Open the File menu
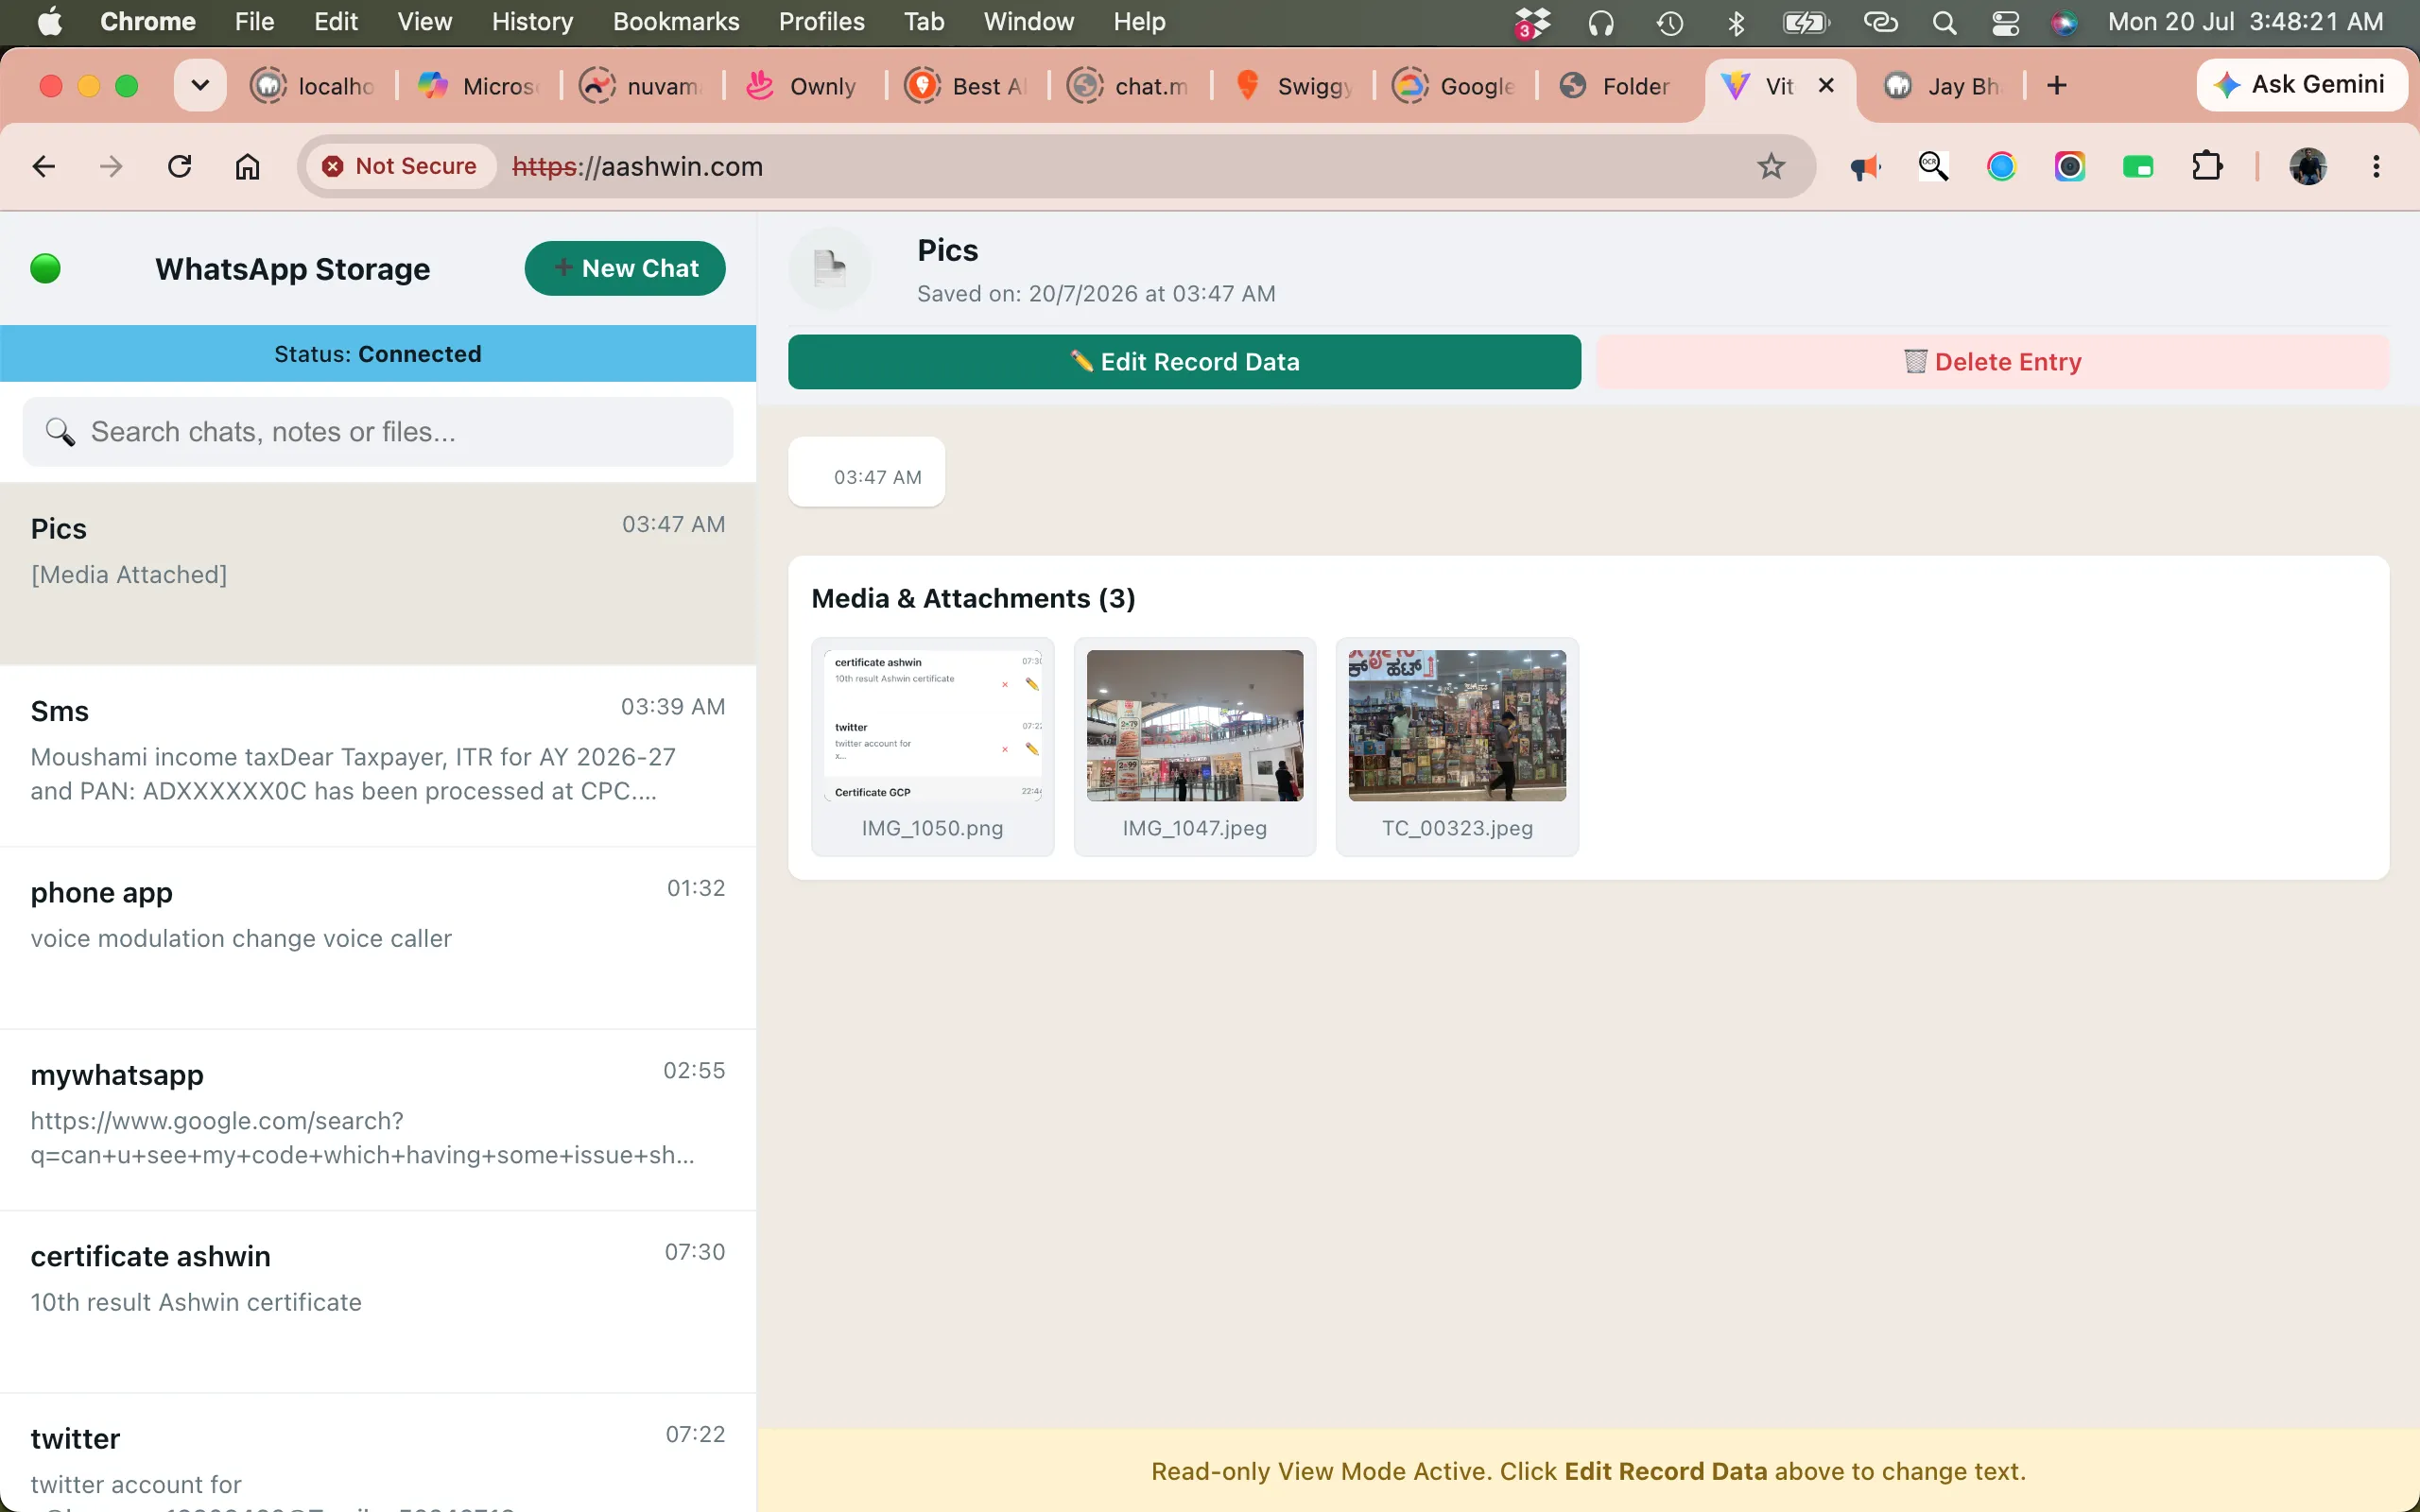The height and width of the screenshot is (1512, 2420). click(254, 22)
